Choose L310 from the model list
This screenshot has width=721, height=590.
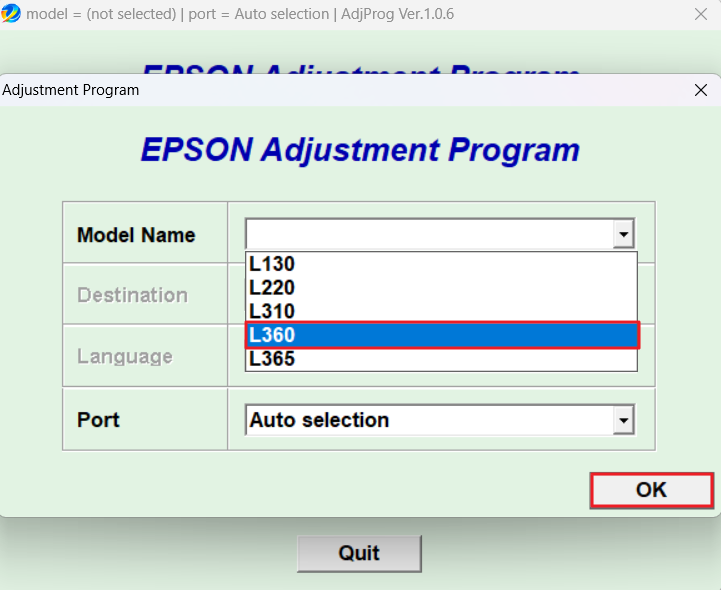[x=441, y=311]
